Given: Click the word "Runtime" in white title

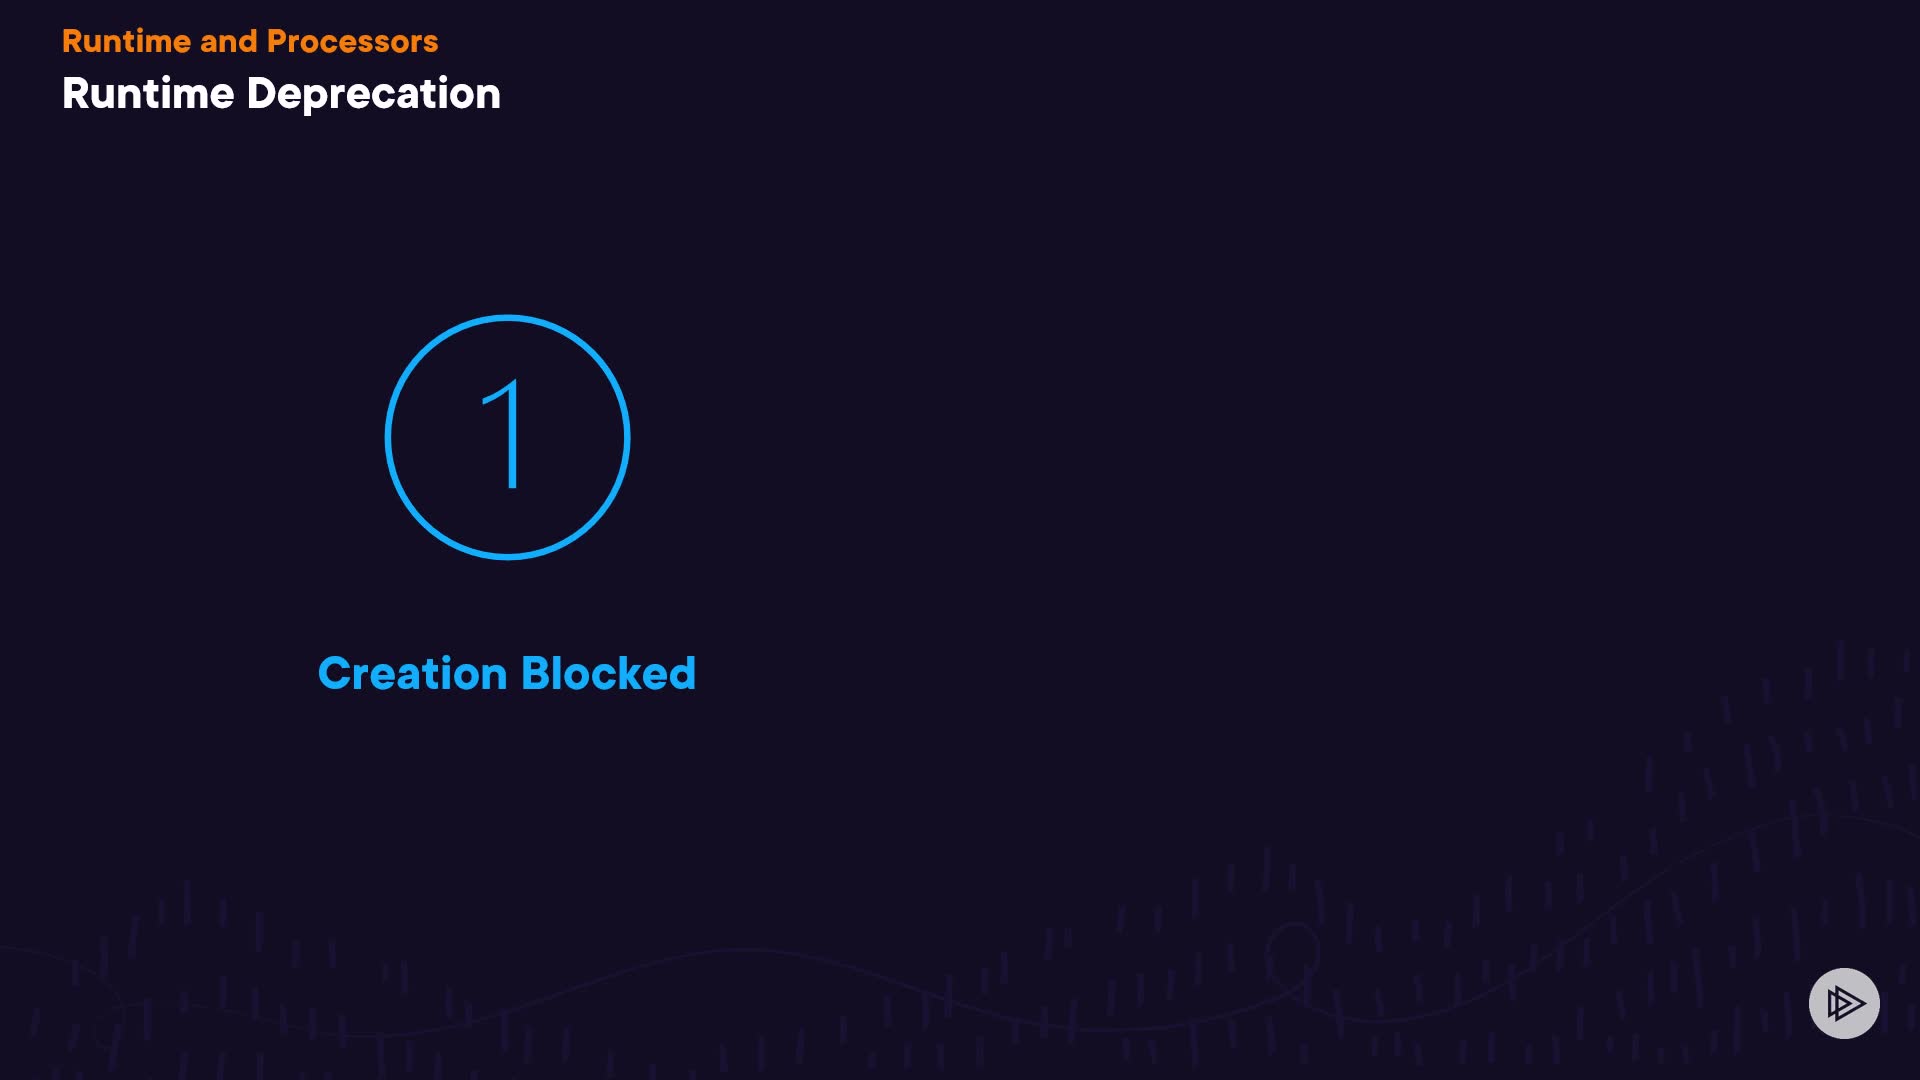Looking at the screenshot, I should 148,94.
